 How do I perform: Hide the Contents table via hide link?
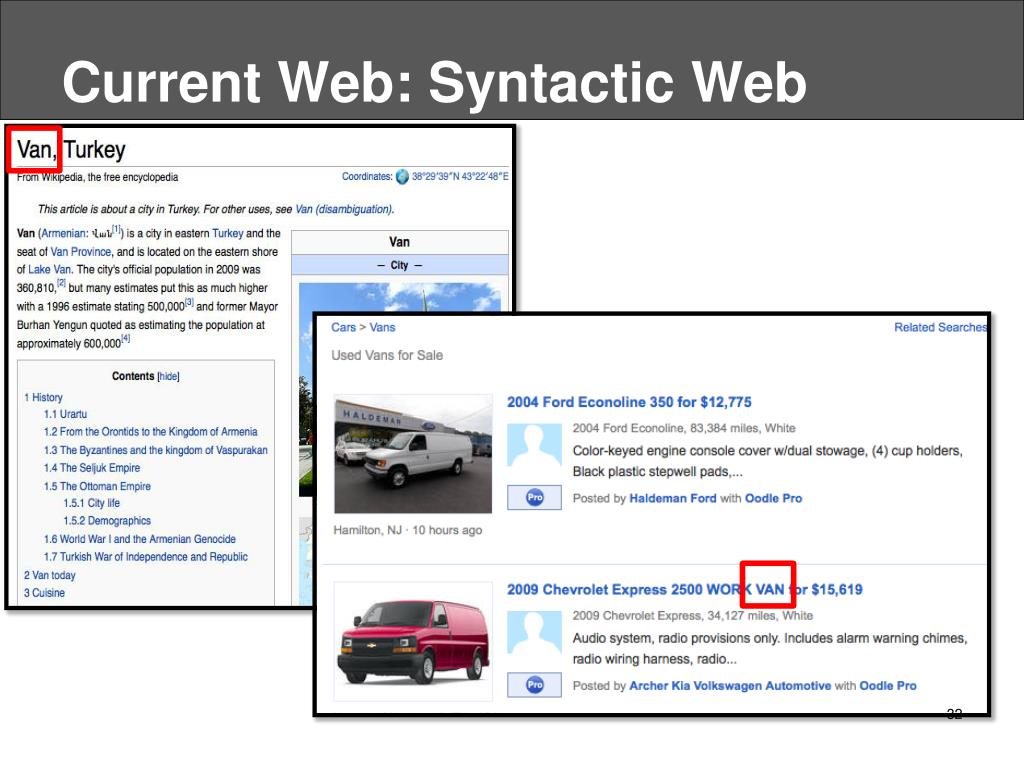pyautogui.click(x=168, y=376)
